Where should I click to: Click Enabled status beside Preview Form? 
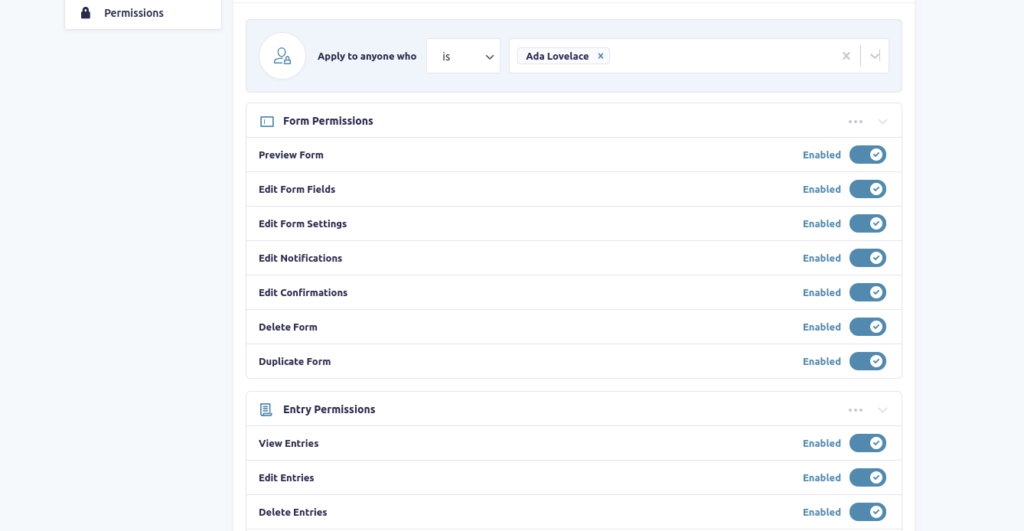click(822, 155)
